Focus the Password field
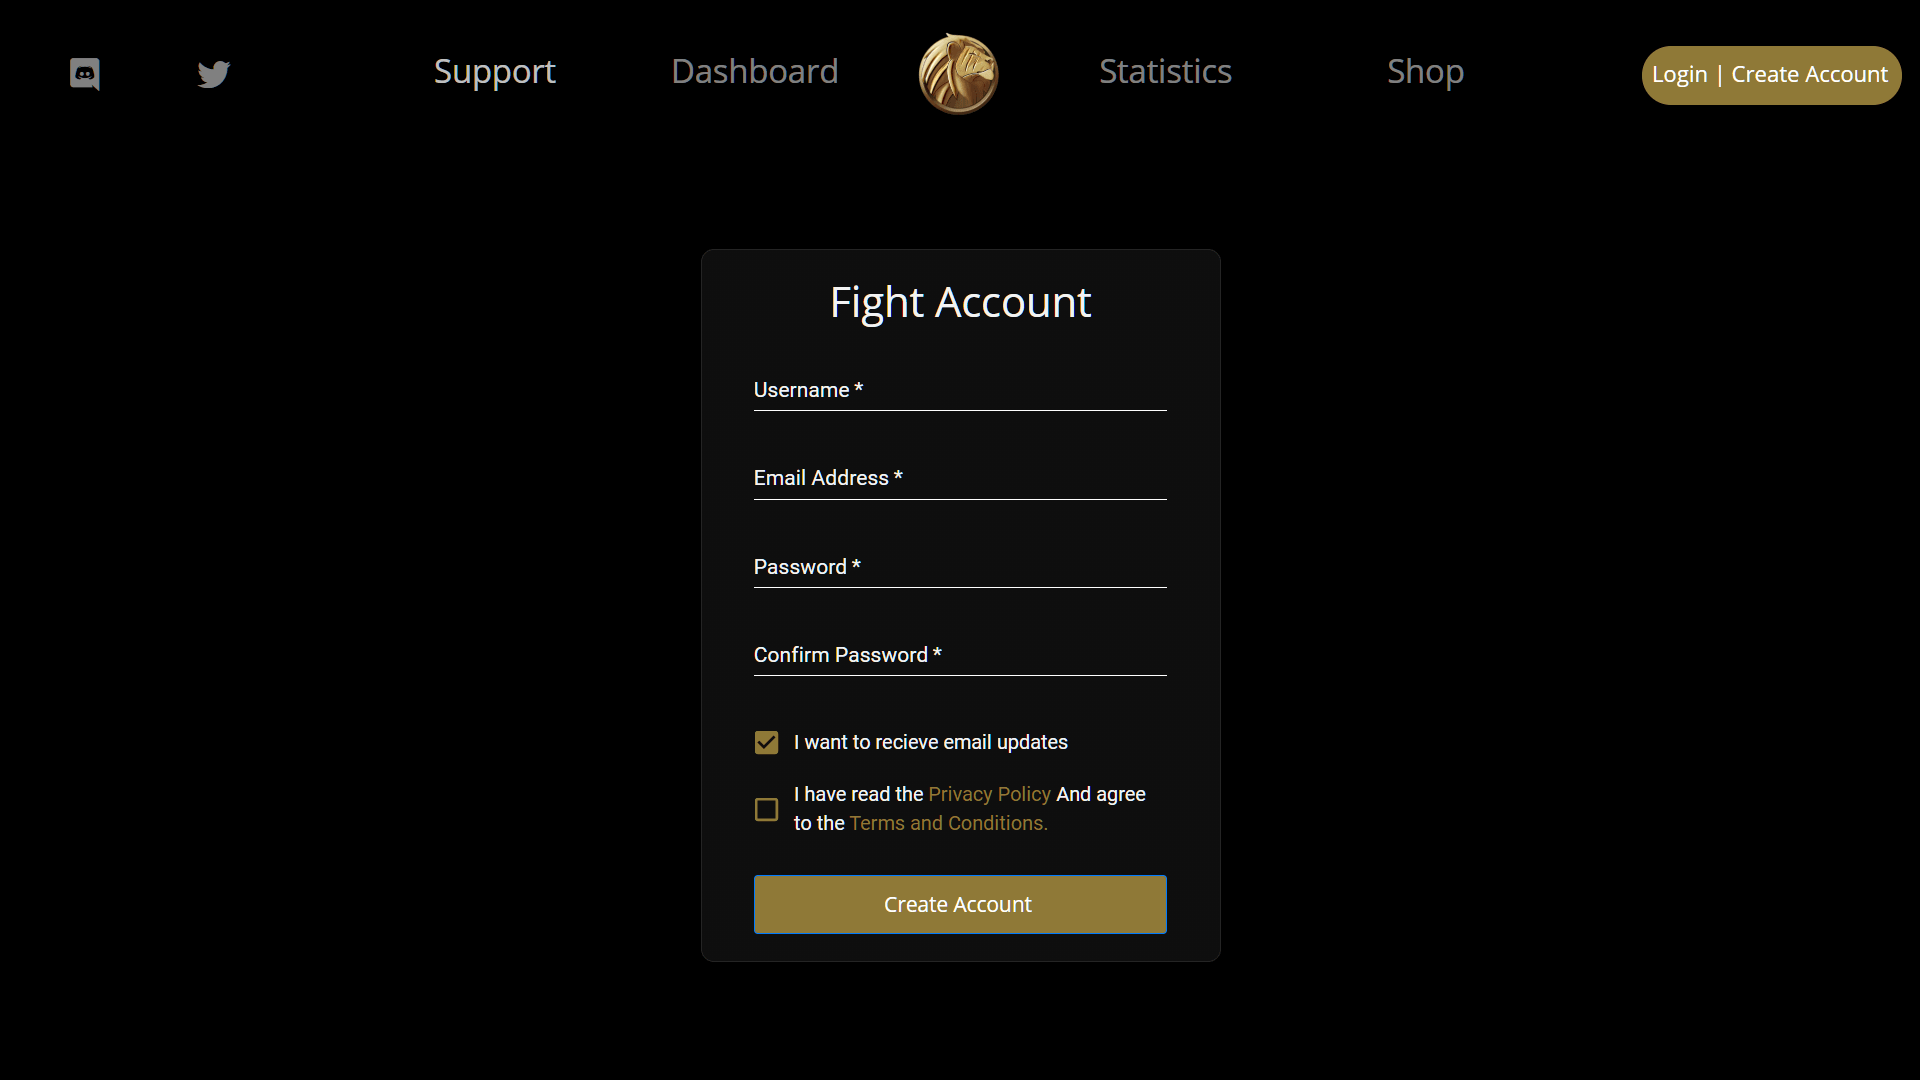 click(x=960, y=567)
